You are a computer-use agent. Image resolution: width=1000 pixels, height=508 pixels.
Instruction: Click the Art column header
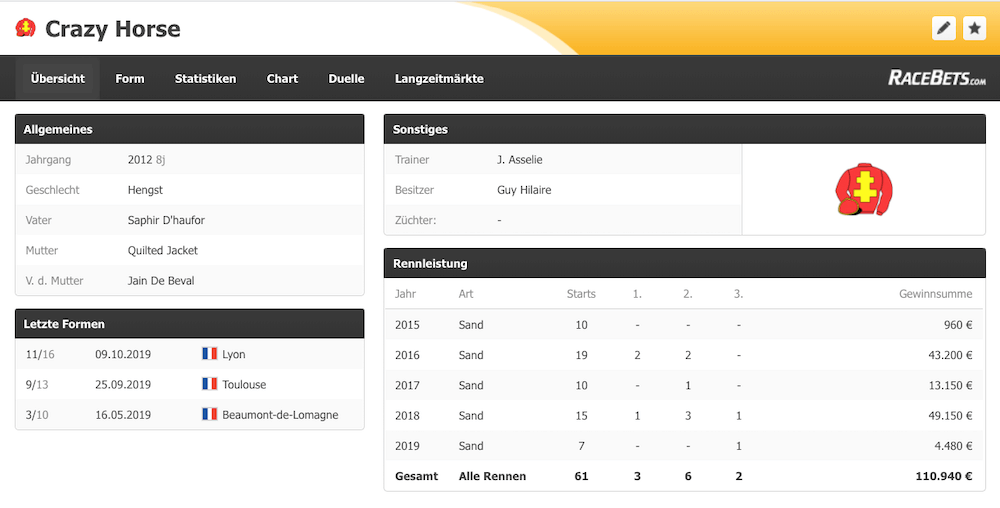(x=466, y=294)
